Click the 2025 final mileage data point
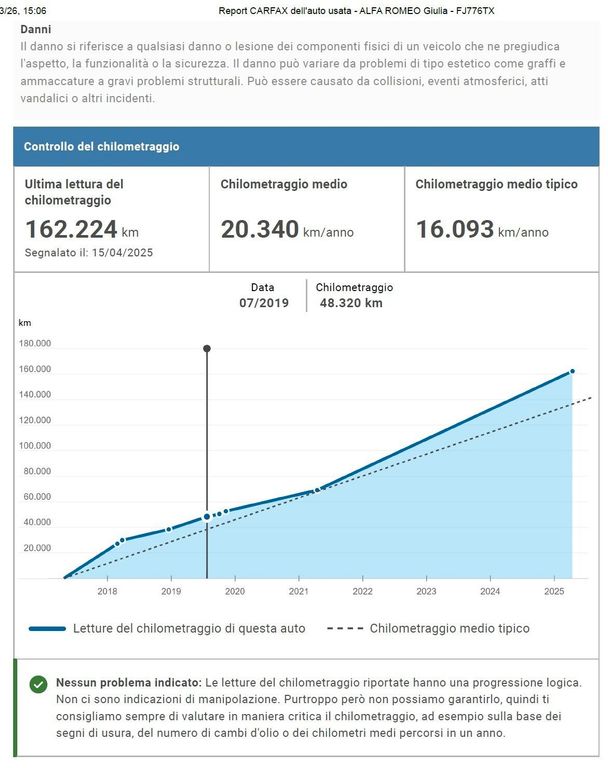Viewport: 608px width, 768px height. (572, 371)
